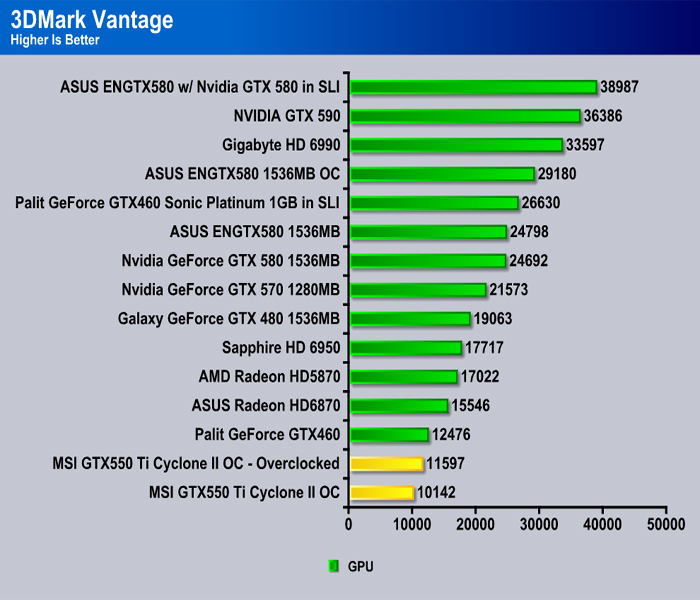Click the green bar for NVIDIA GTX 590
700x600 pixels.
465,116
